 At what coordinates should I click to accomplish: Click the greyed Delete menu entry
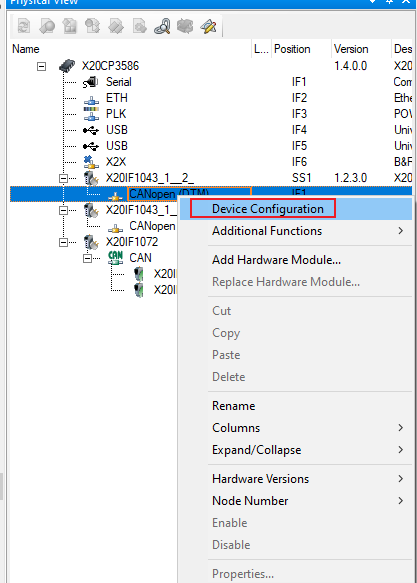tap(295, 377)
